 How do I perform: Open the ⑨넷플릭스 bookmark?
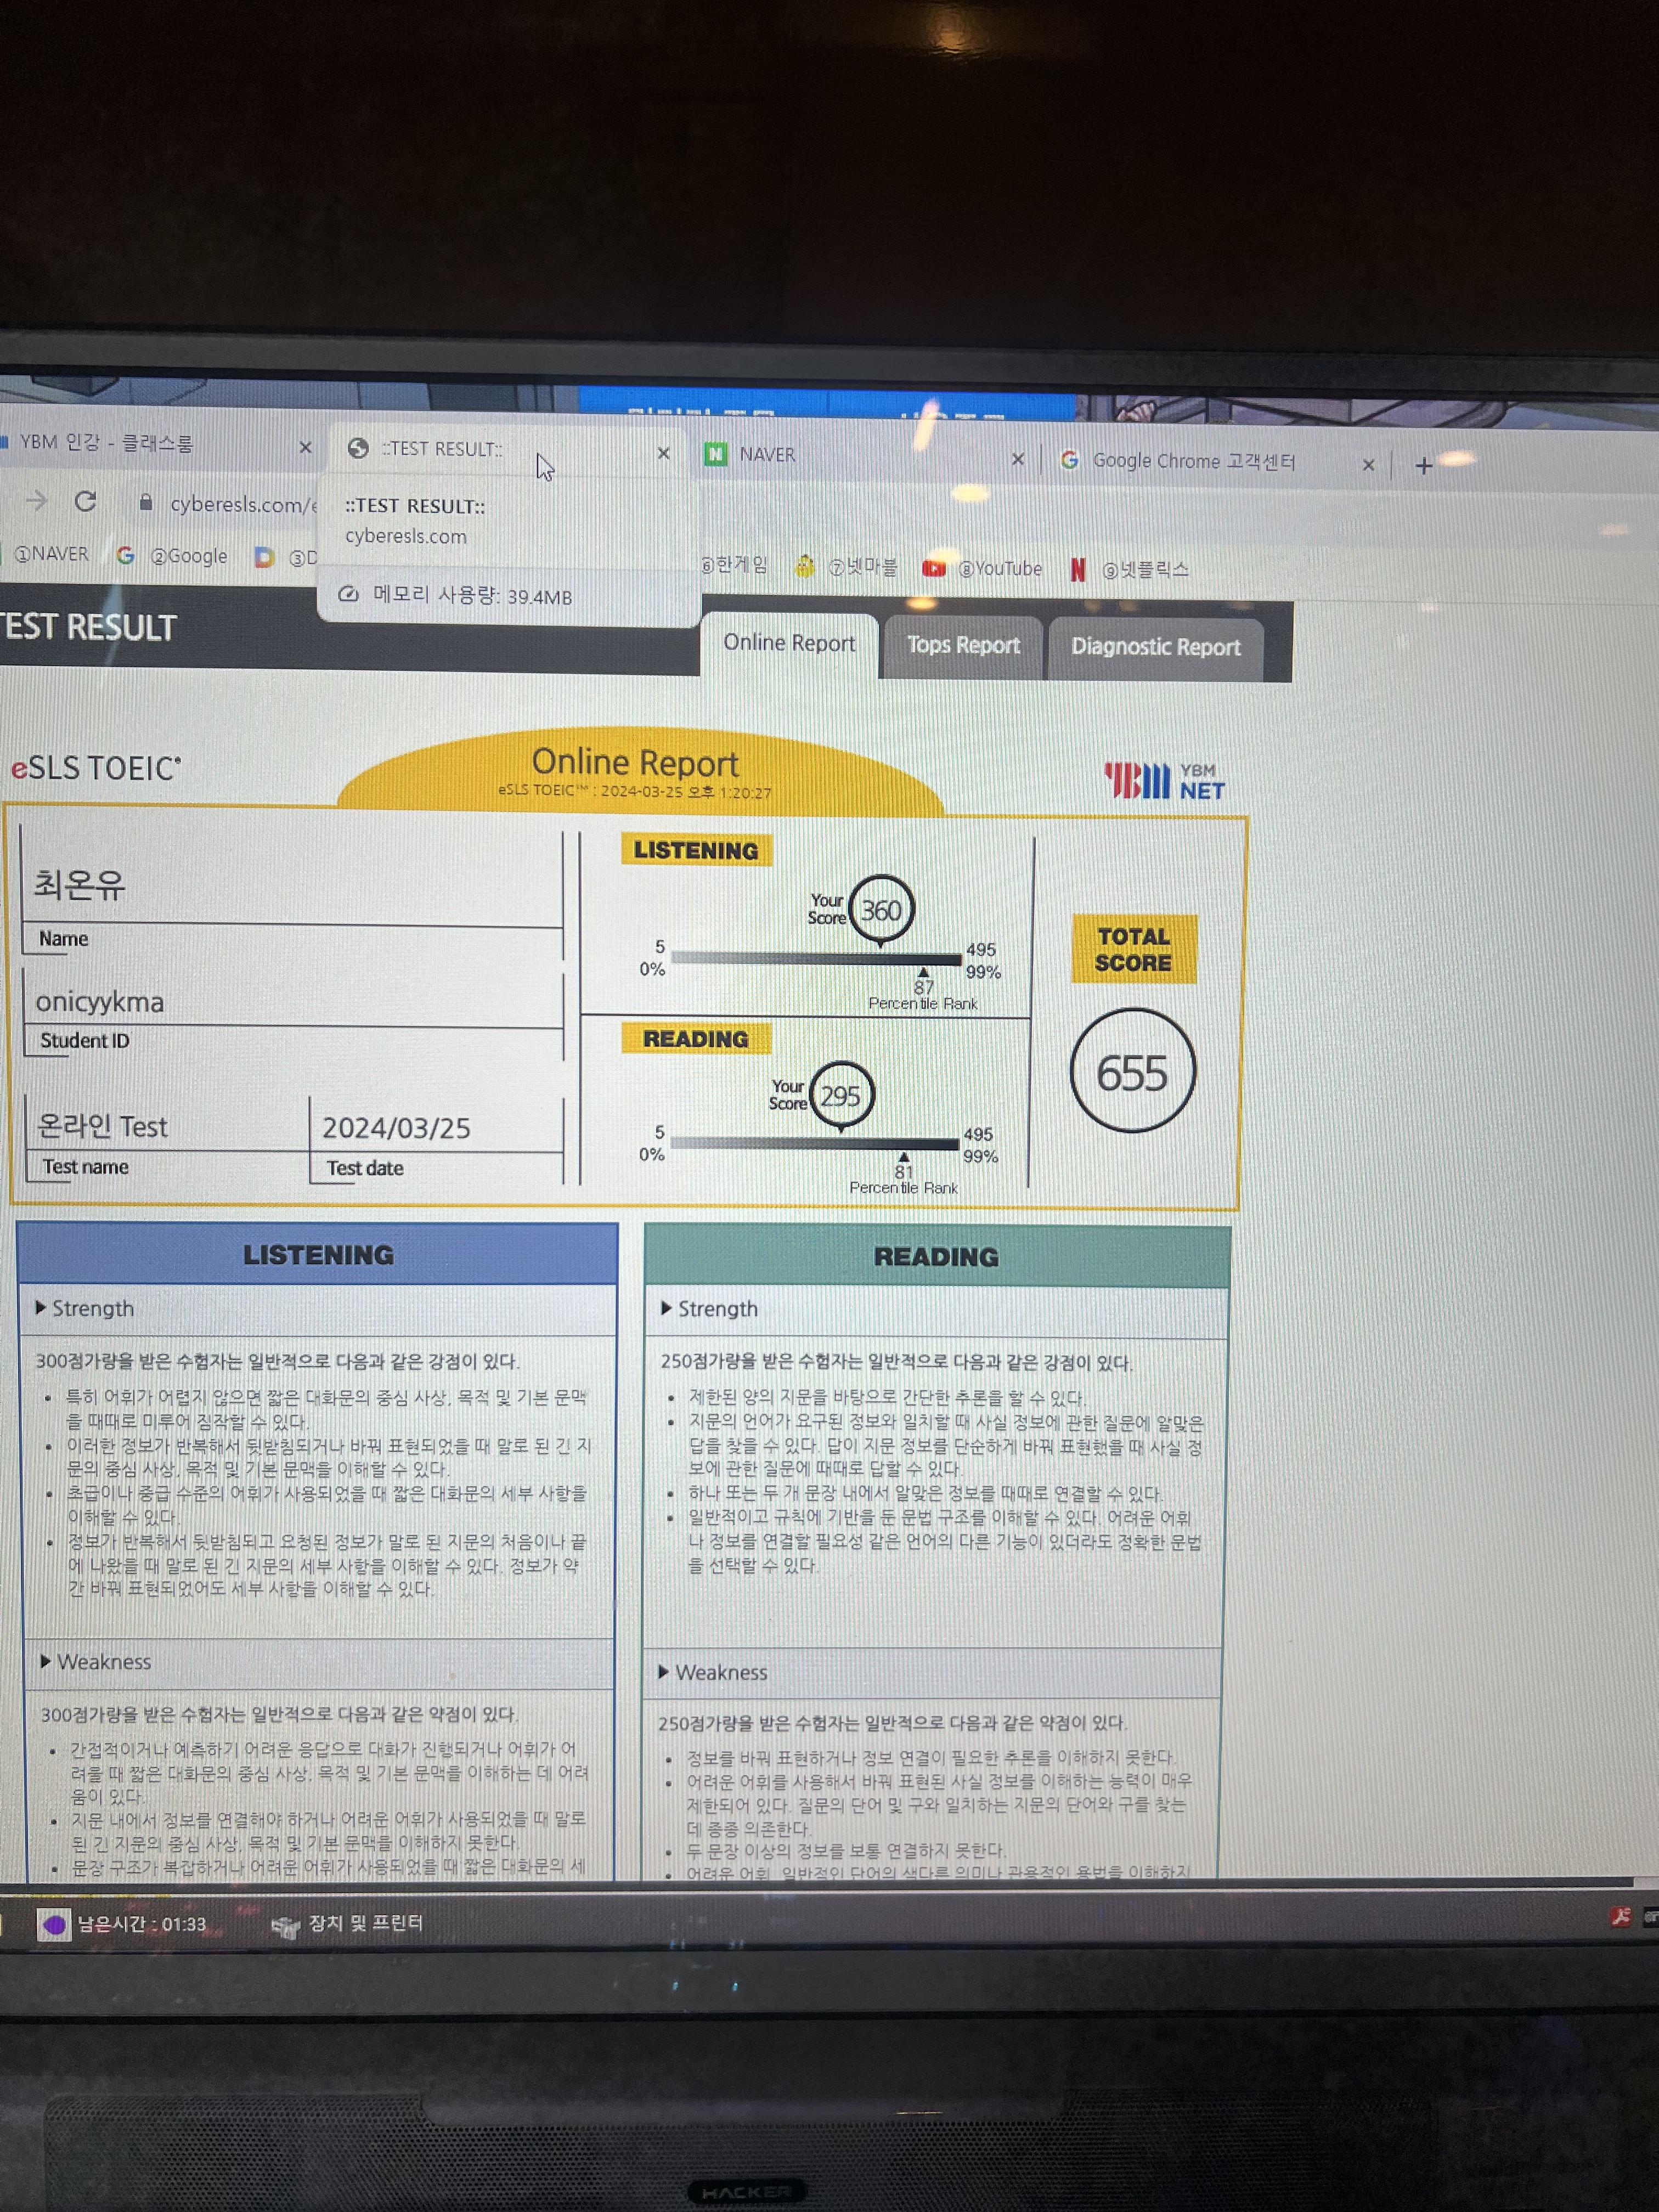tap(1129, 570)
